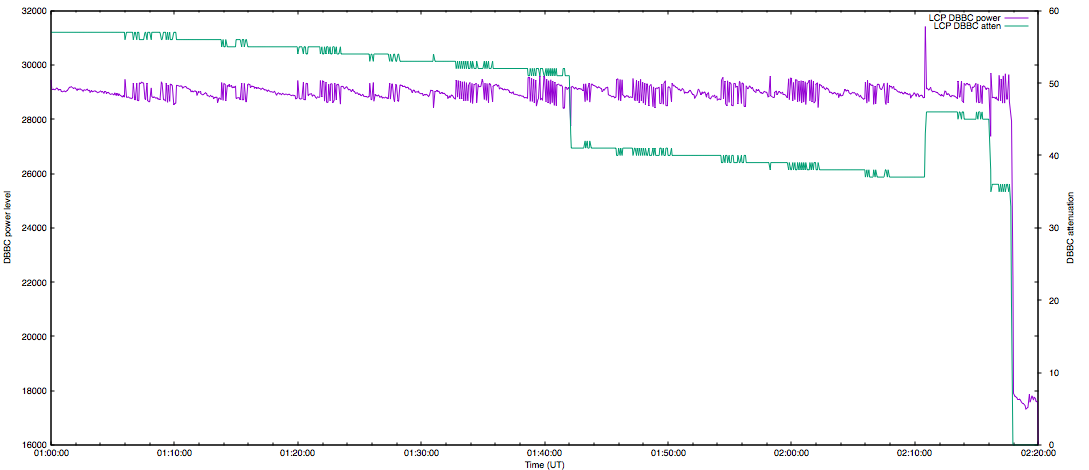Click the 02:20:00 time tick label

[1037, 454]
